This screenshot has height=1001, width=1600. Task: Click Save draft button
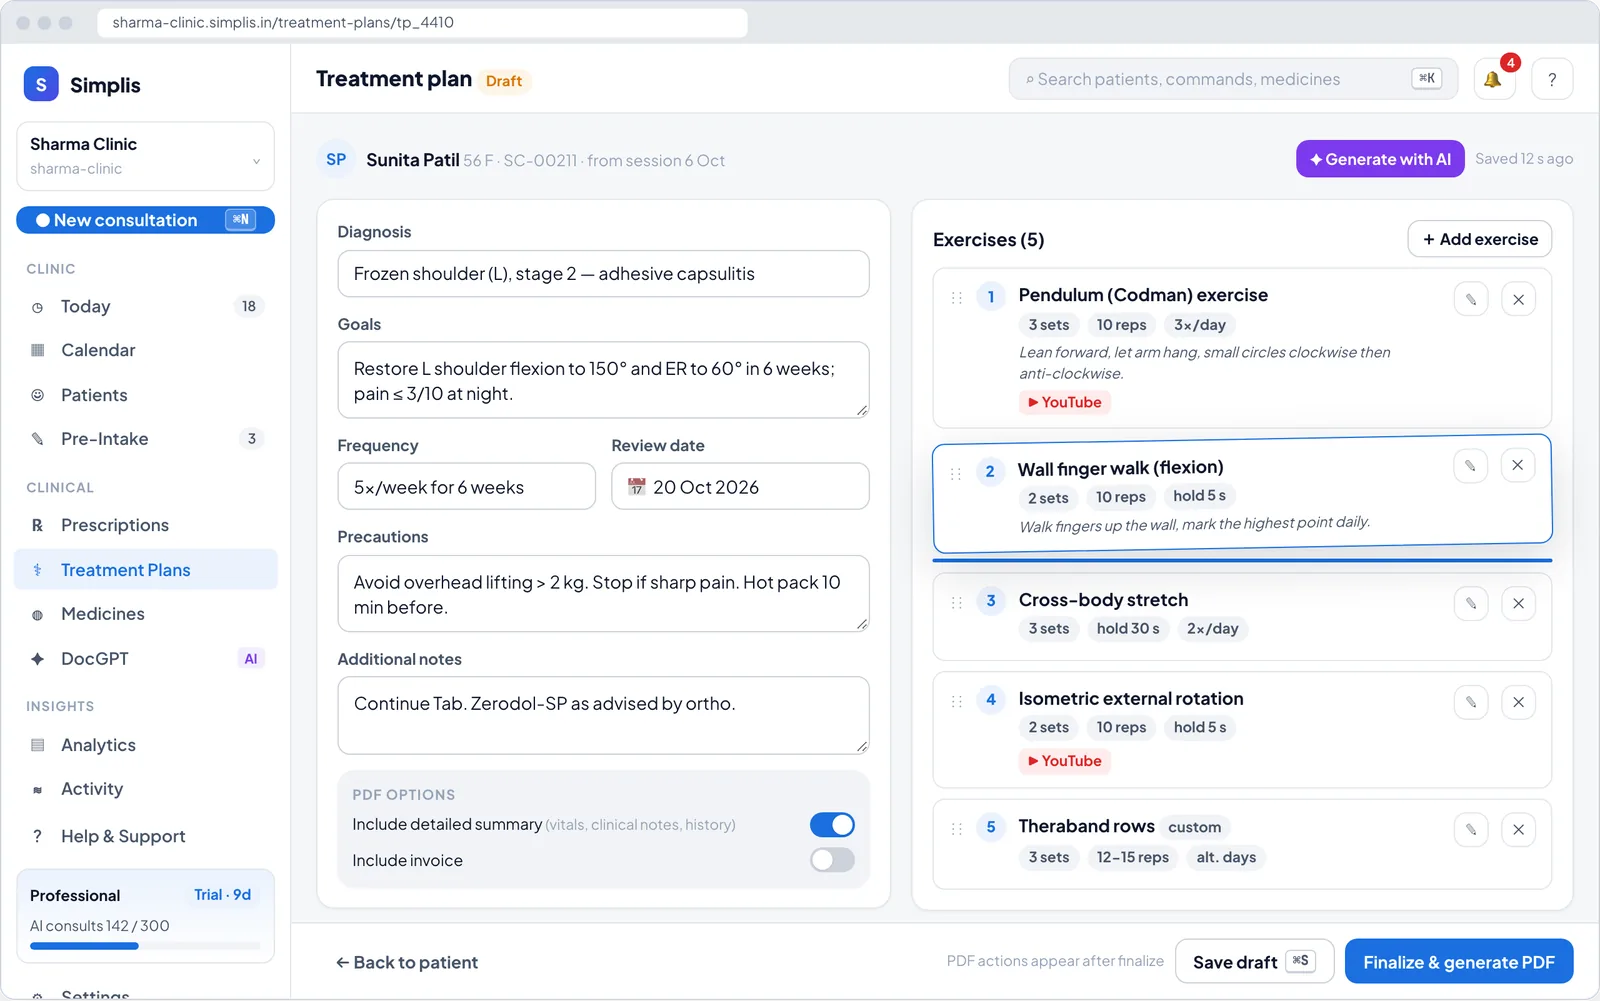tap(1254, 962)
